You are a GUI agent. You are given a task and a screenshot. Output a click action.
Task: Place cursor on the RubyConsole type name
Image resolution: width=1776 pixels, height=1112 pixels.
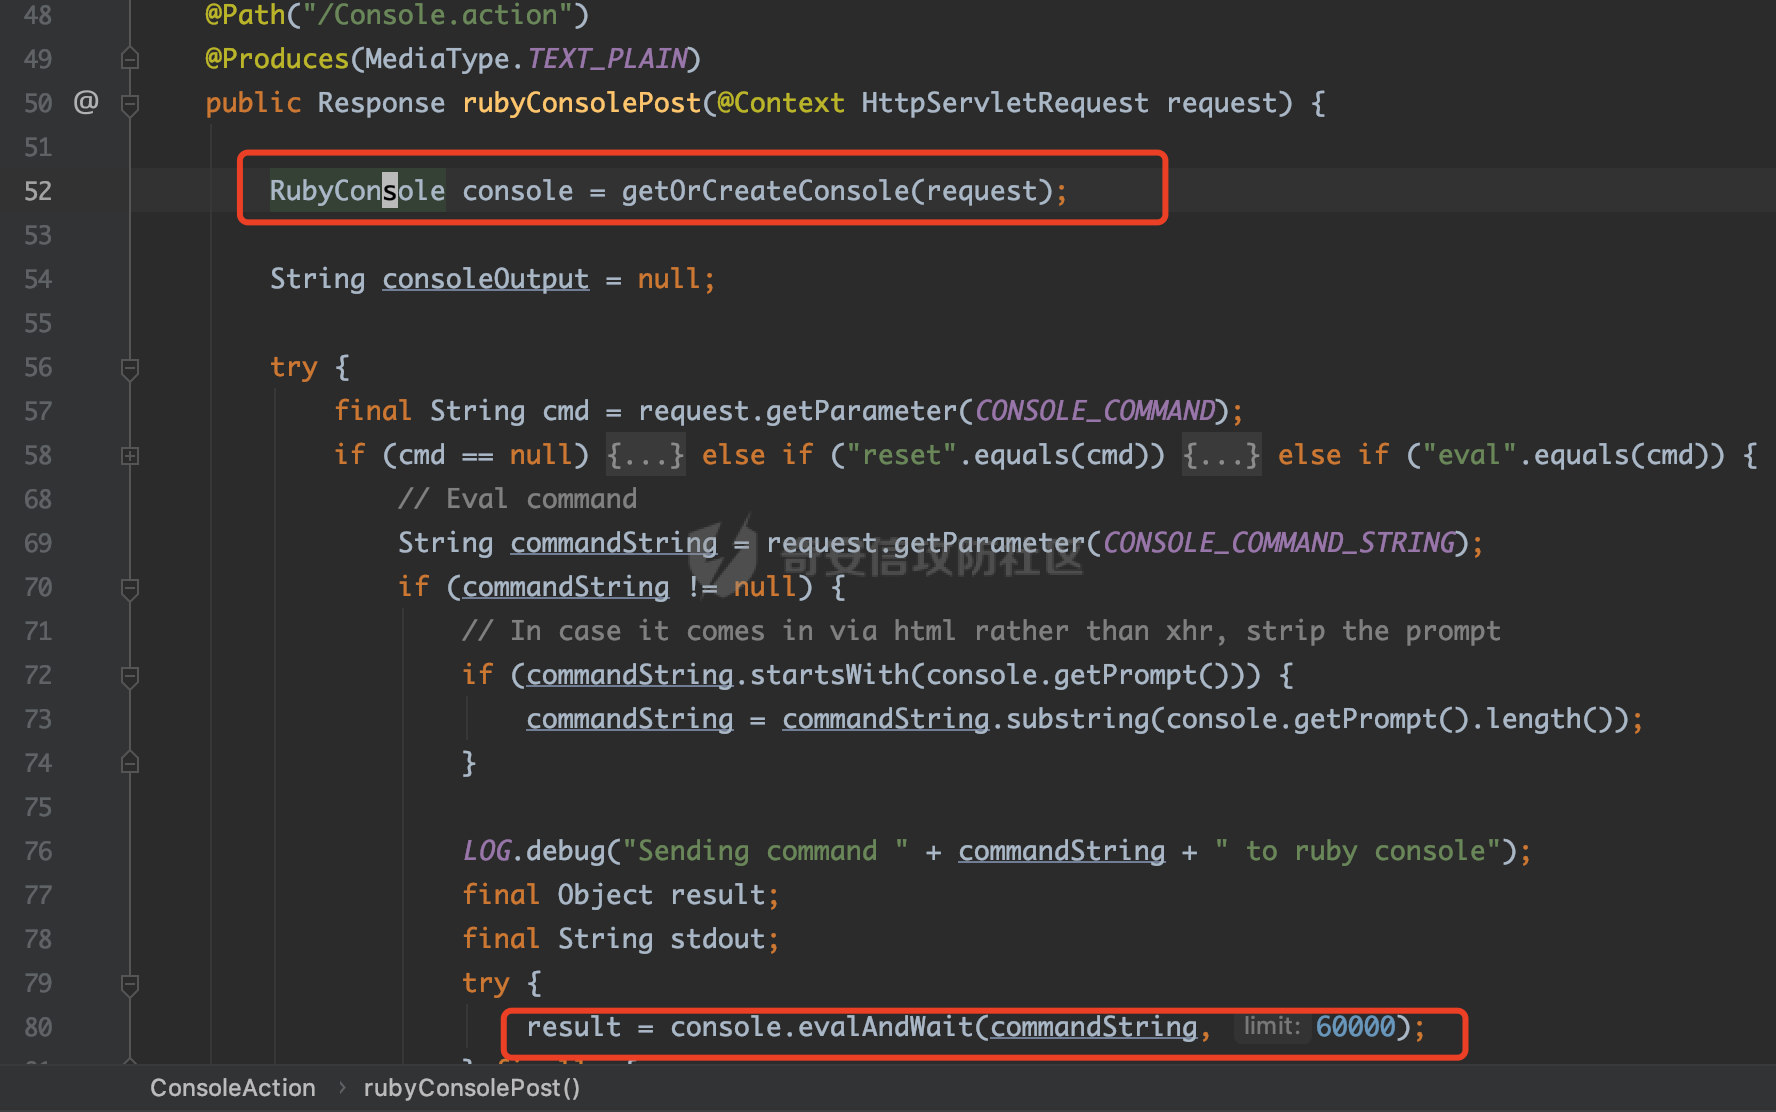356,191
